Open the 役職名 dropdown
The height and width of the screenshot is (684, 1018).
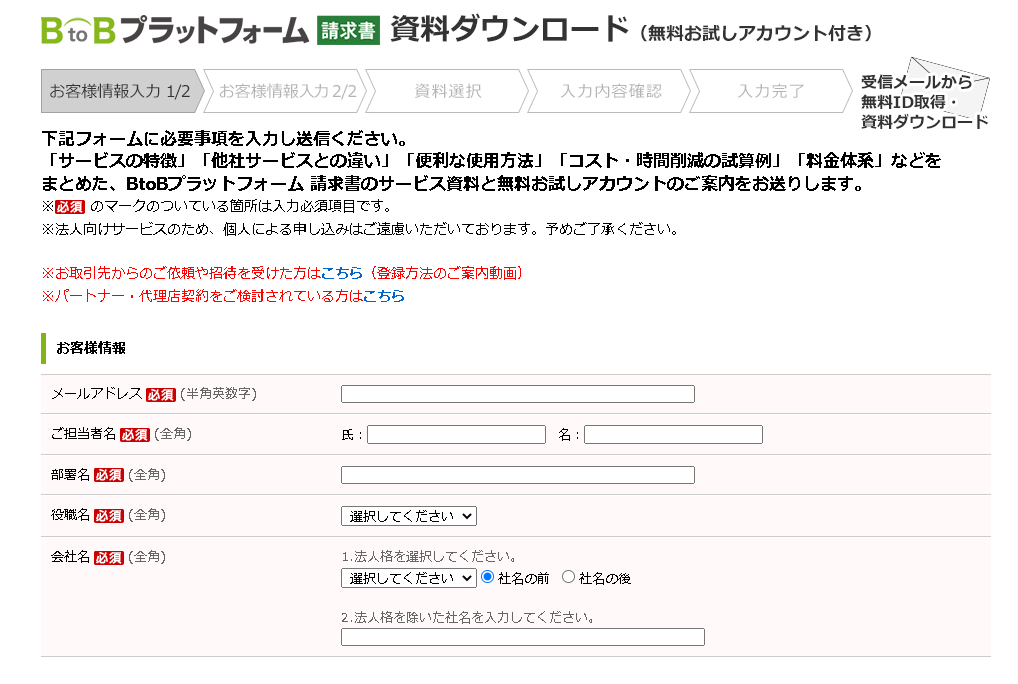click(x=408, y=516)
